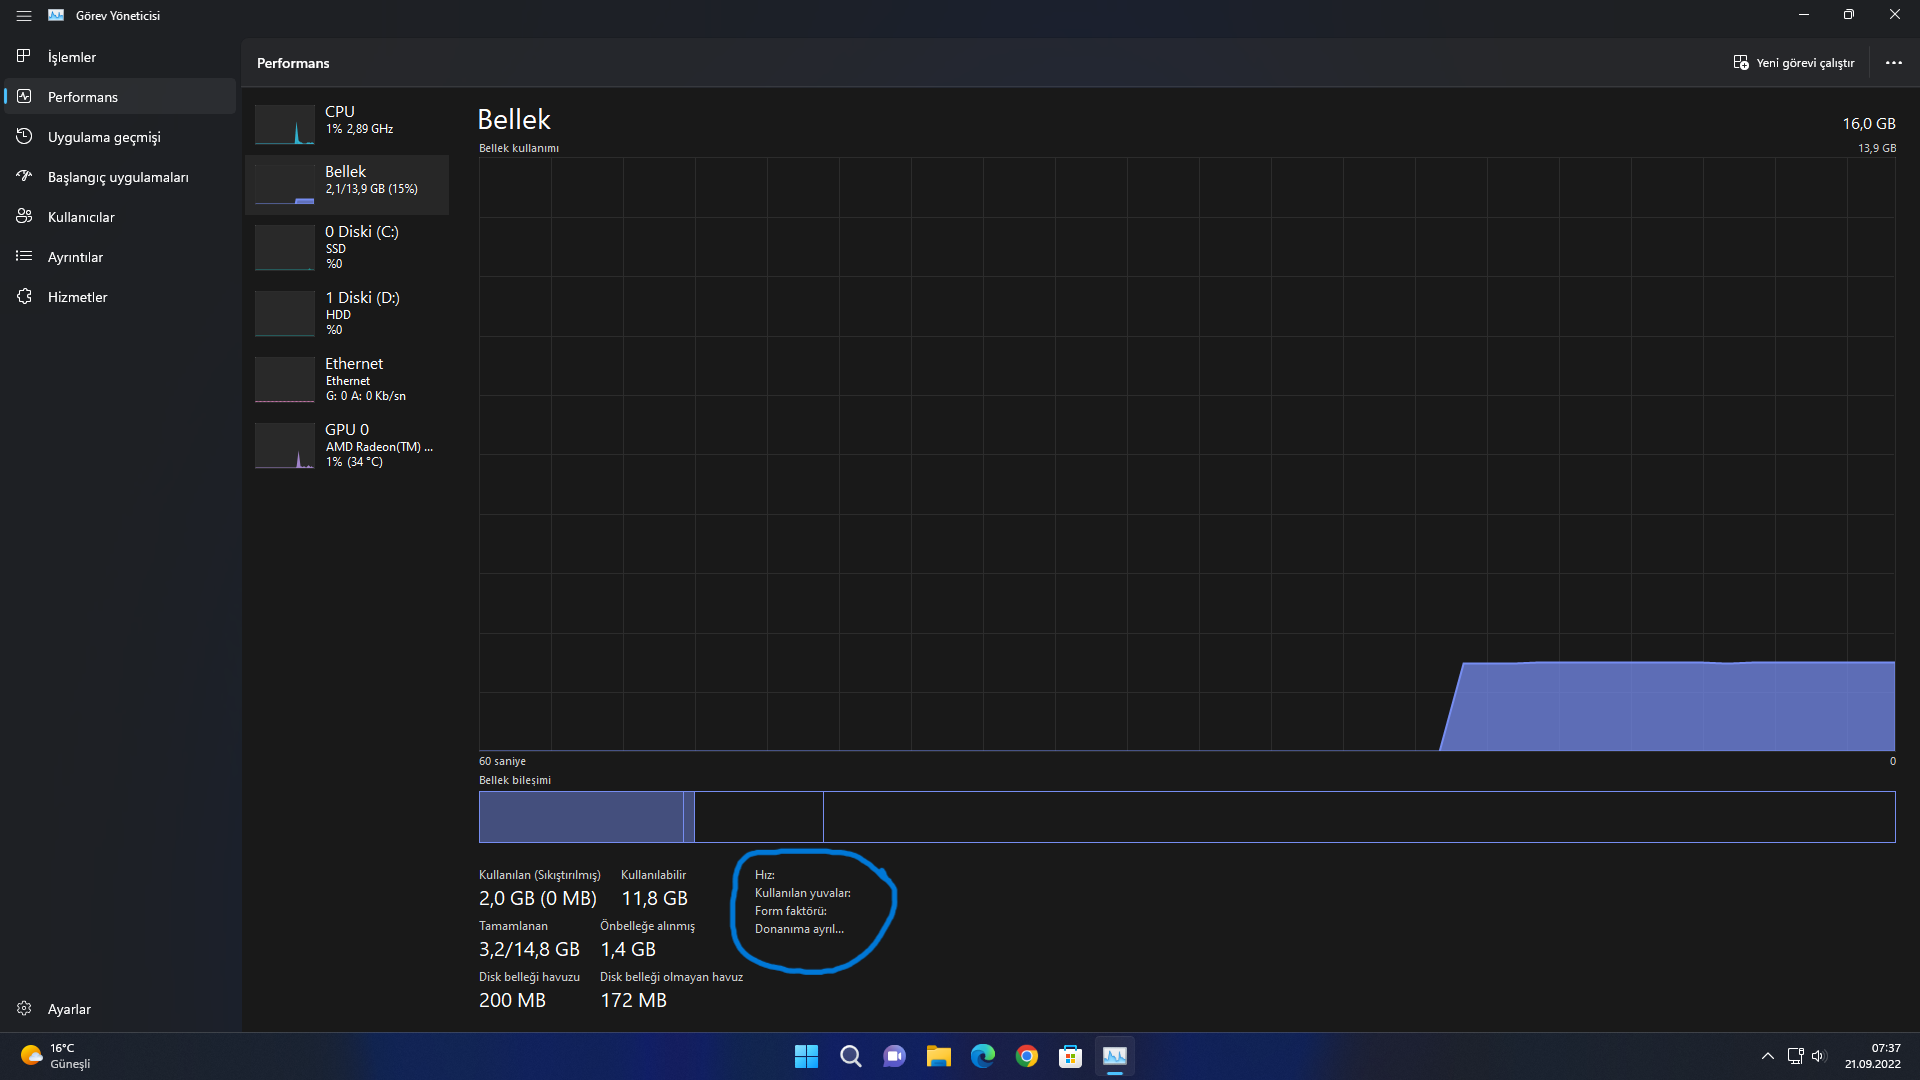
Task: Launch Google Chrome from taskbar
Action: 1026,1056
